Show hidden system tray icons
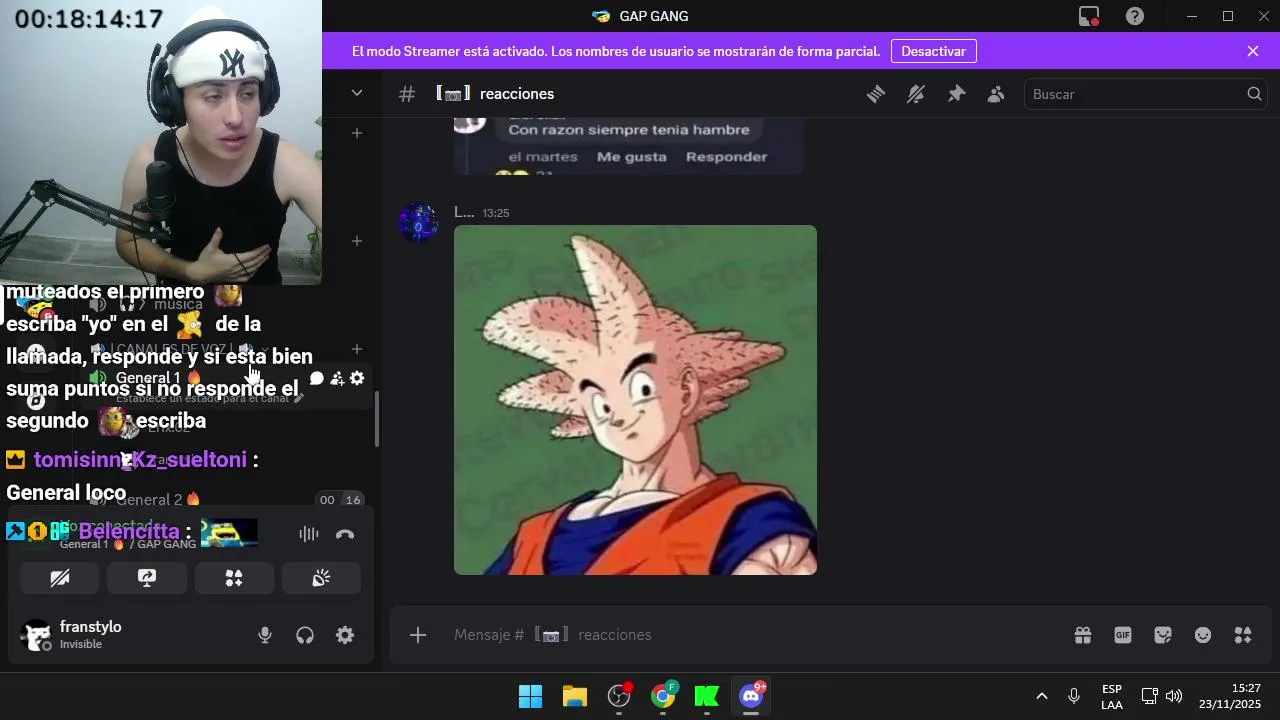 [1041, 696]
